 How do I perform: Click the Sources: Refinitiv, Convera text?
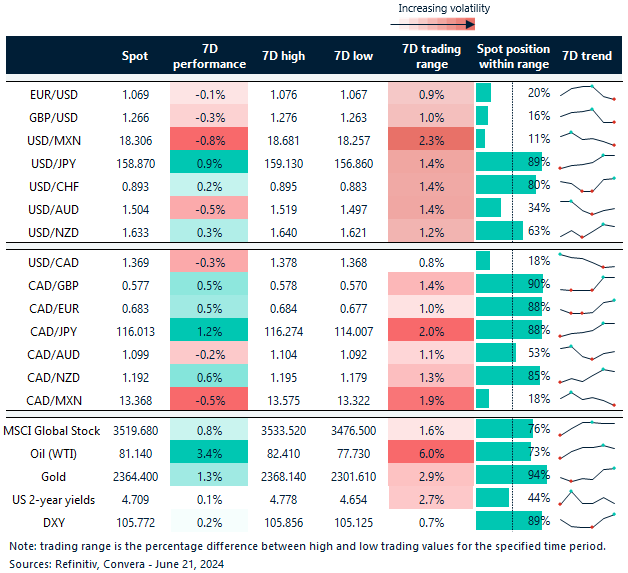[116, 564]
